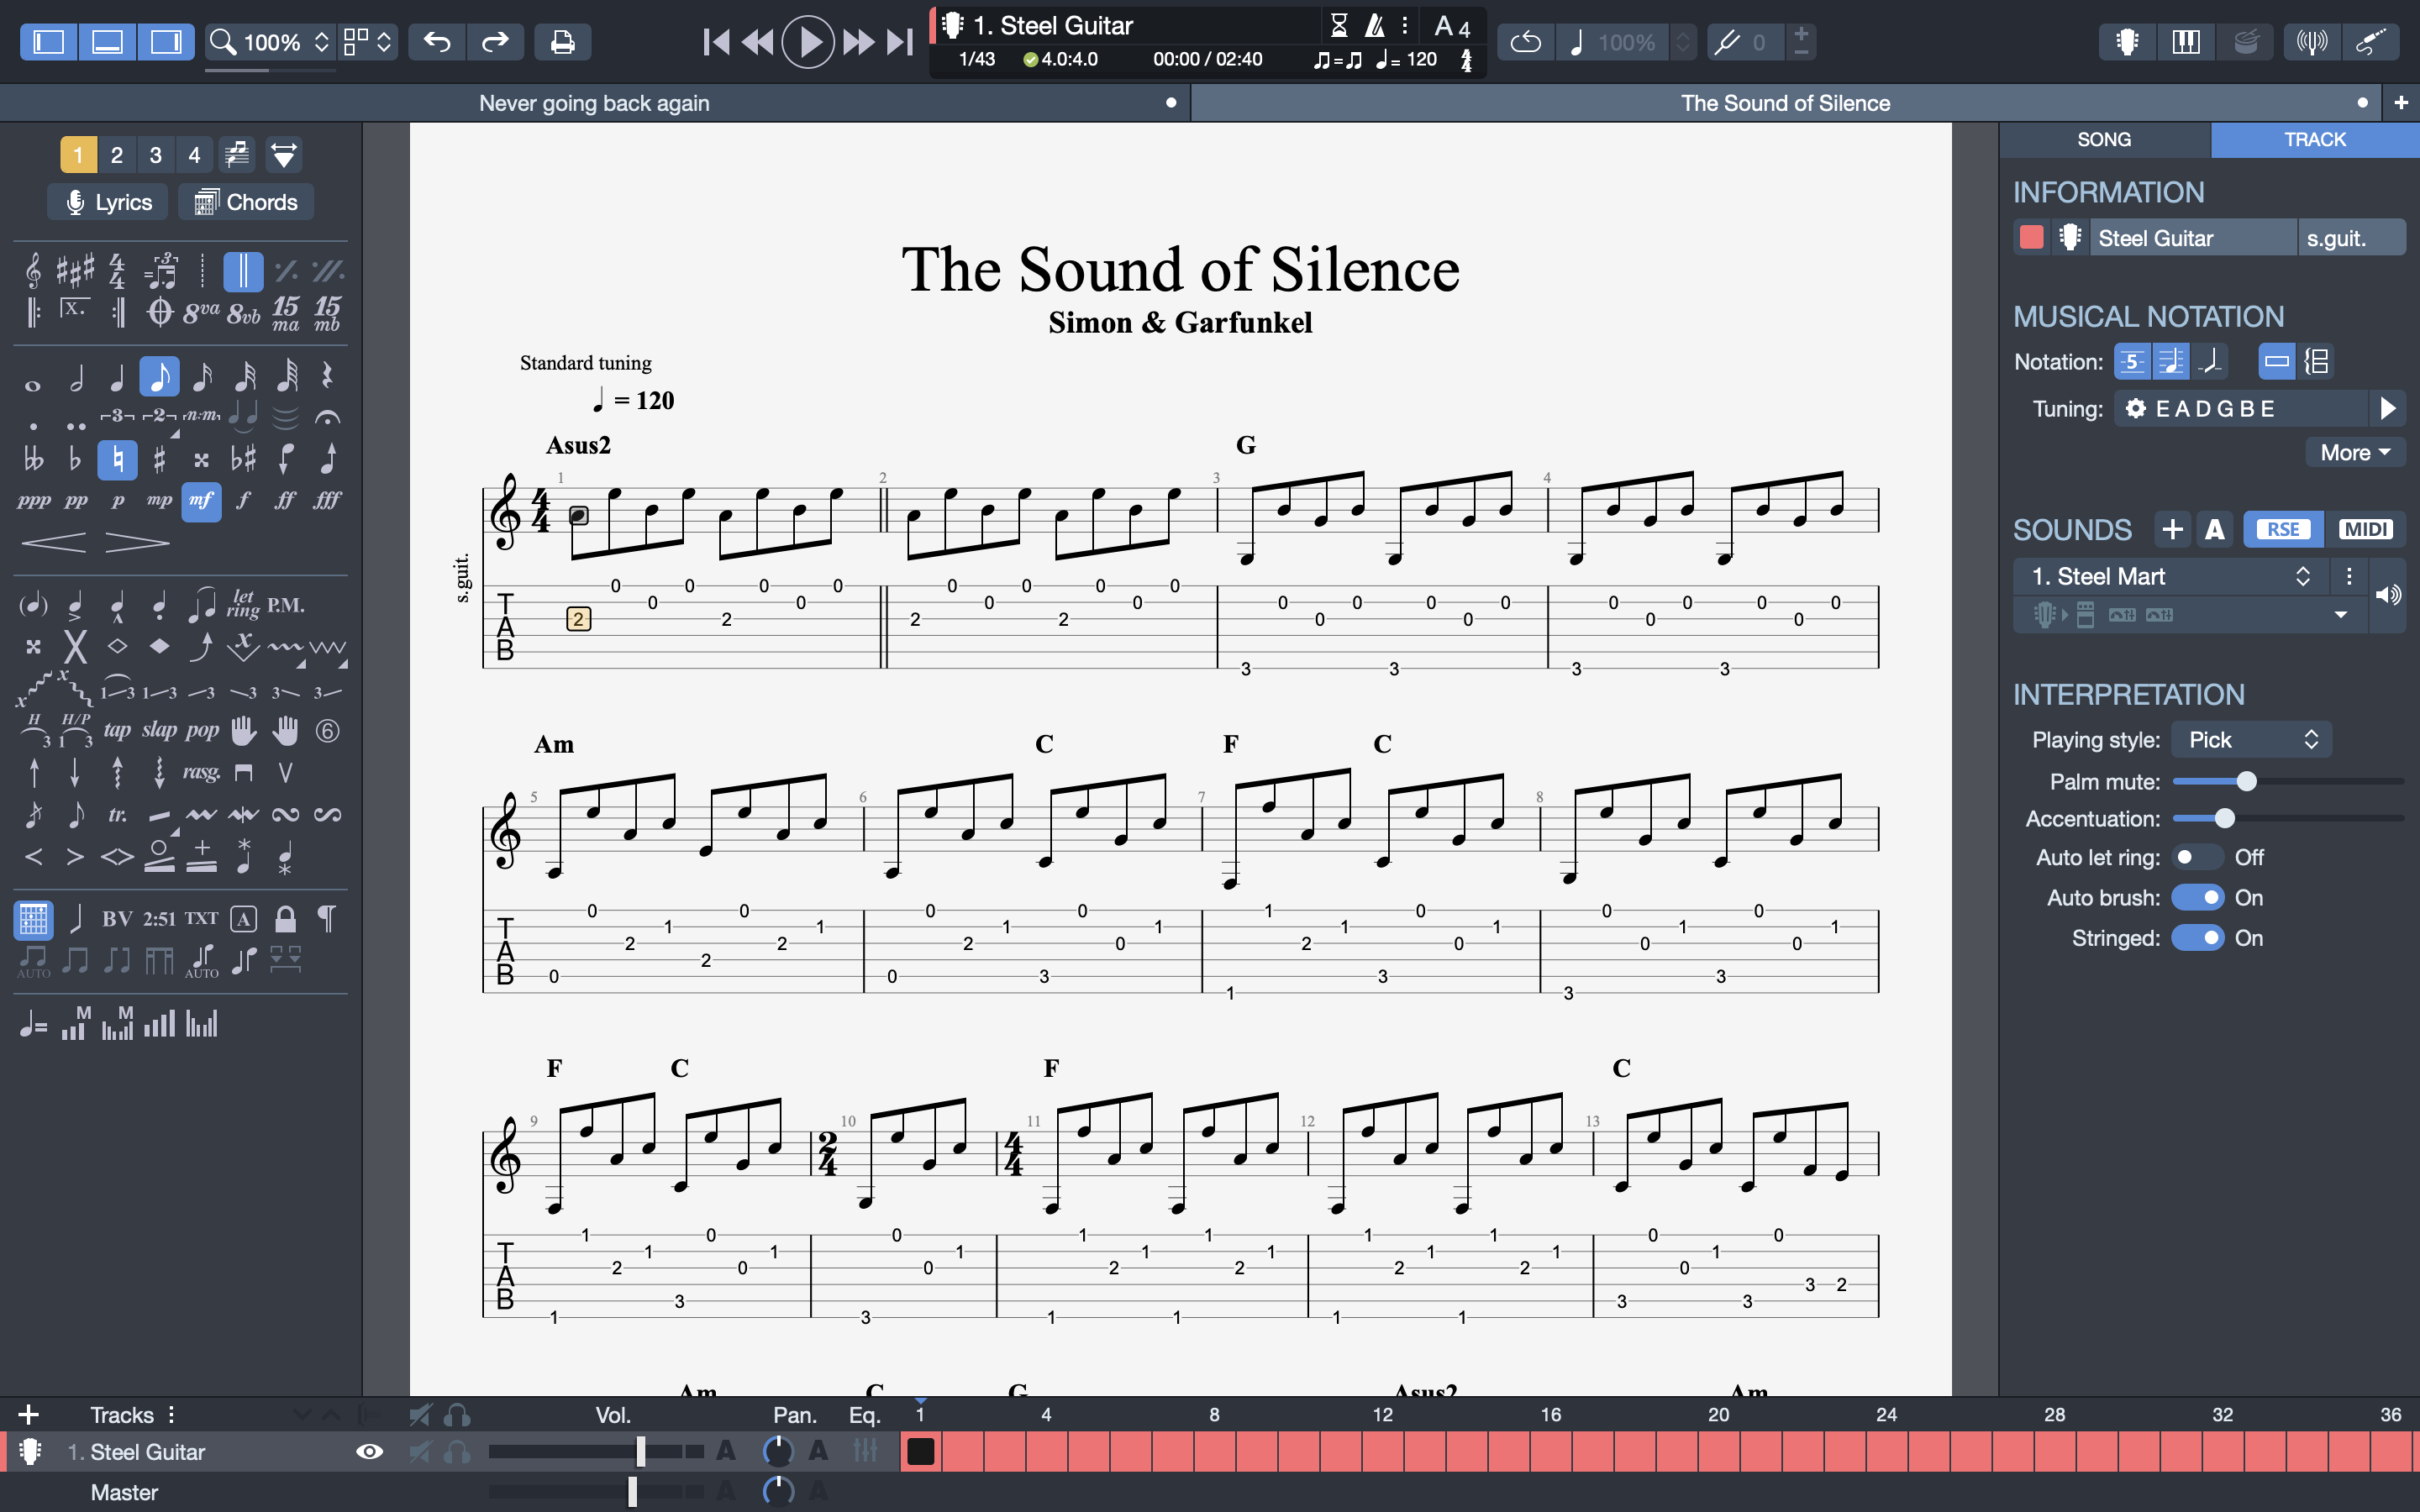The height and width of the screenshot is (1512, 2420).
Task: Expand the Steel Mart sound selector dropdown
Action: 2298,576
